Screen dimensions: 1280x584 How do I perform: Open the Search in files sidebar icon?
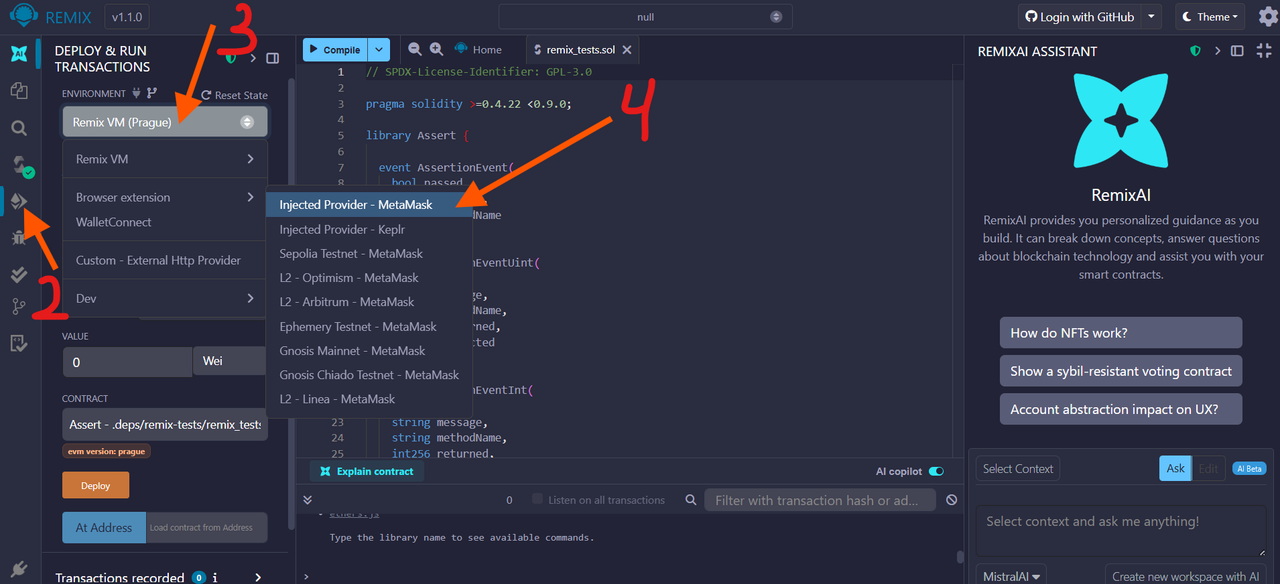pos(18,128)
